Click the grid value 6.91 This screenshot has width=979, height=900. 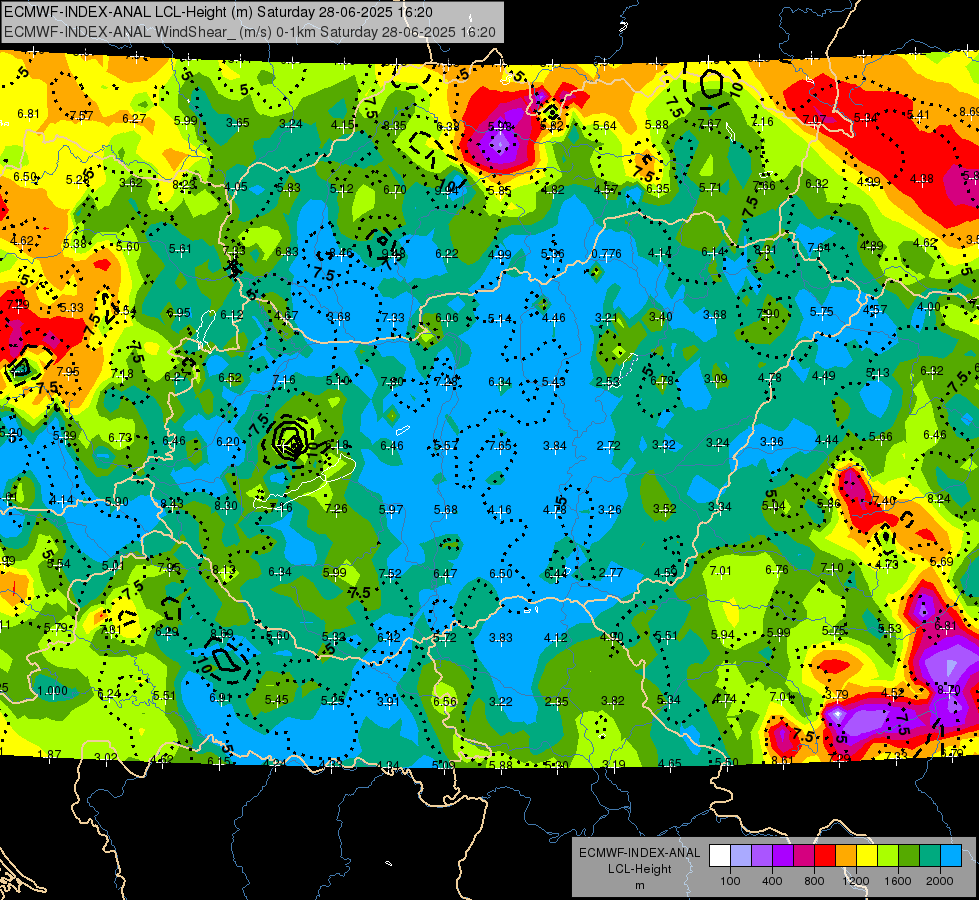pyautogui.click(x=221, y=698)
